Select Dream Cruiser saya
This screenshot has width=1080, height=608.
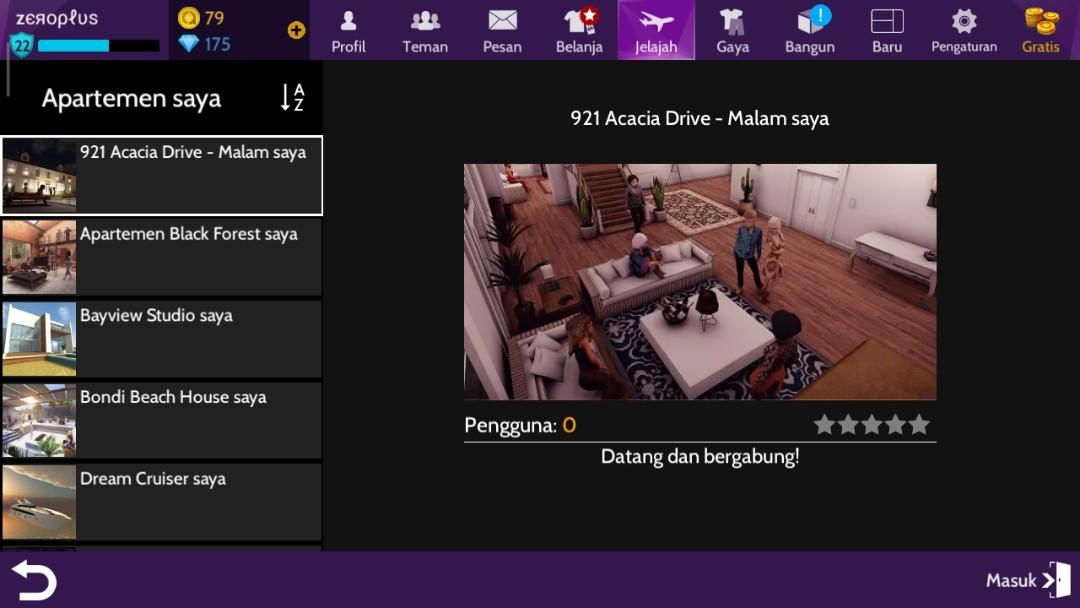(162, 502)
